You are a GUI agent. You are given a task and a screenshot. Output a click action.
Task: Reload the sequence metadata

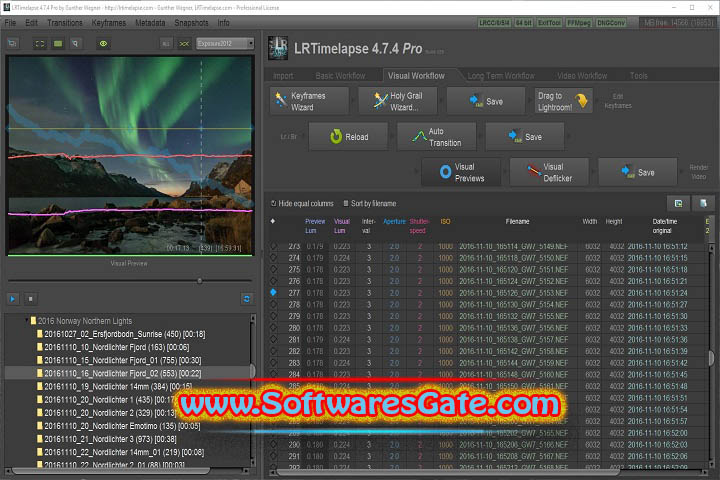(349, 136)
